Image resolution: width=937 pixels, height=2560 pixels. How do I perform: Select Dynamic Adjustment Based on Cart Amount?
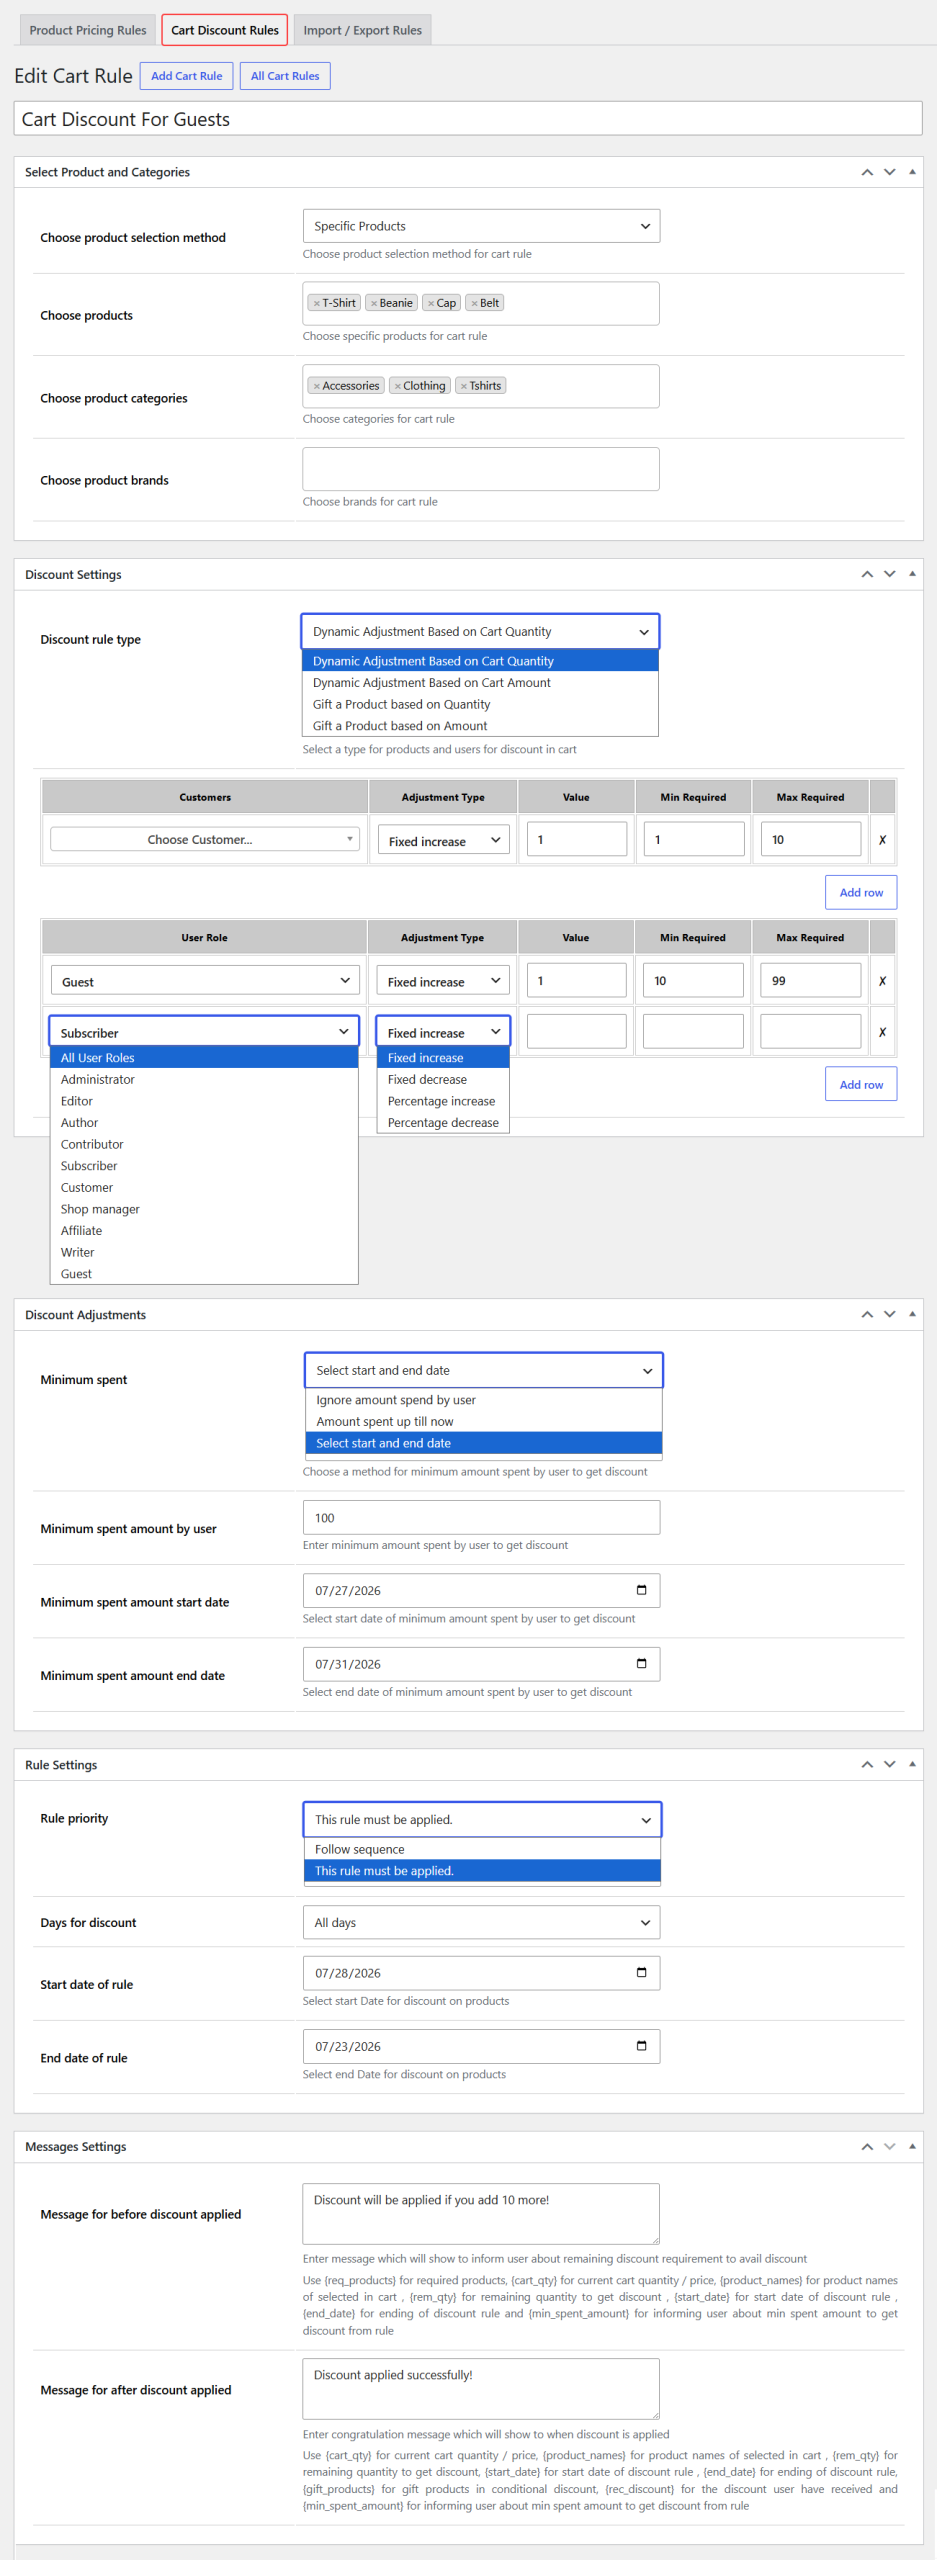coord(480,683)
